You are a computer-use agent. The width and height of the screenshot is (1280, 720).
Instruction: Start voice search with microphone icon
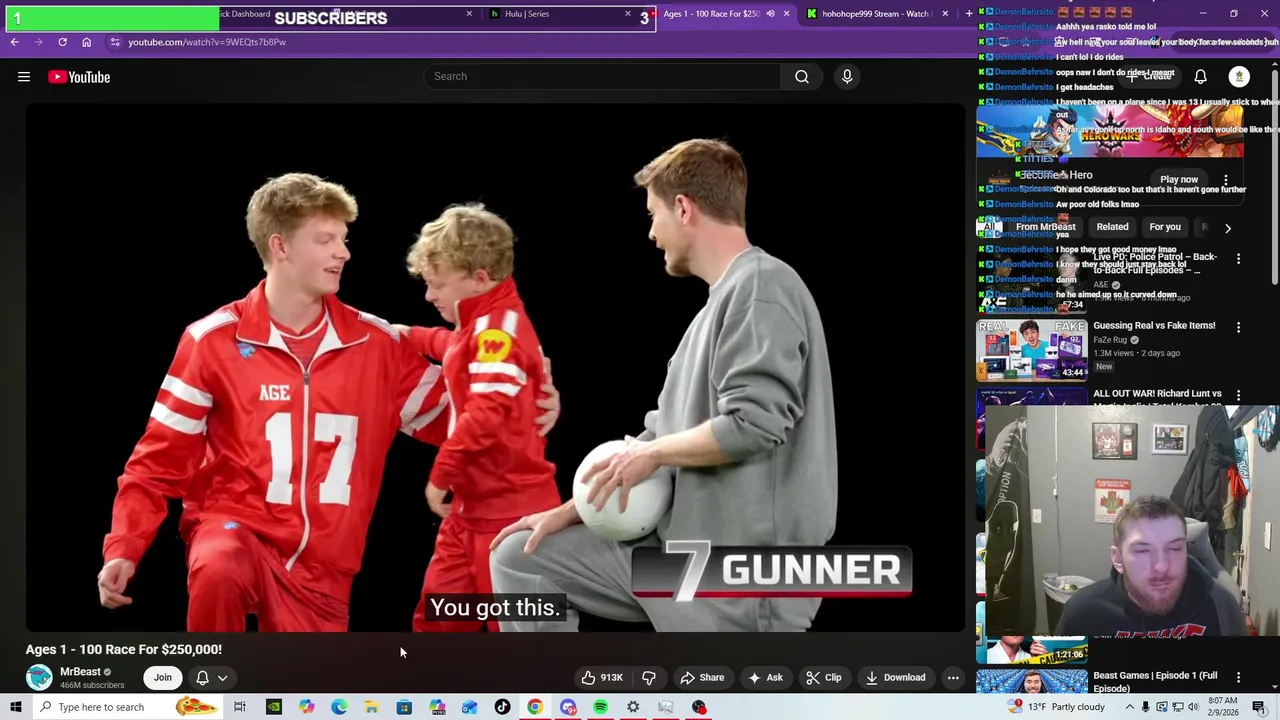[847, 76]
